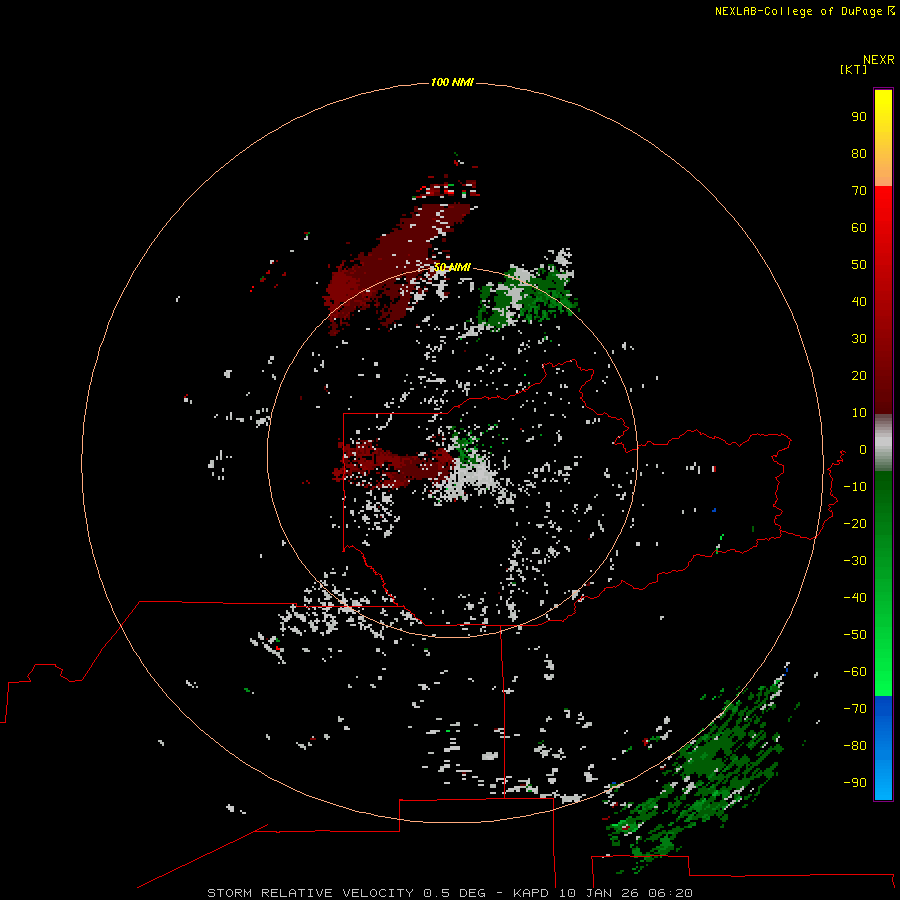Click the 50 value on velocity scale

pyautogui.click(x=859, y=265)
